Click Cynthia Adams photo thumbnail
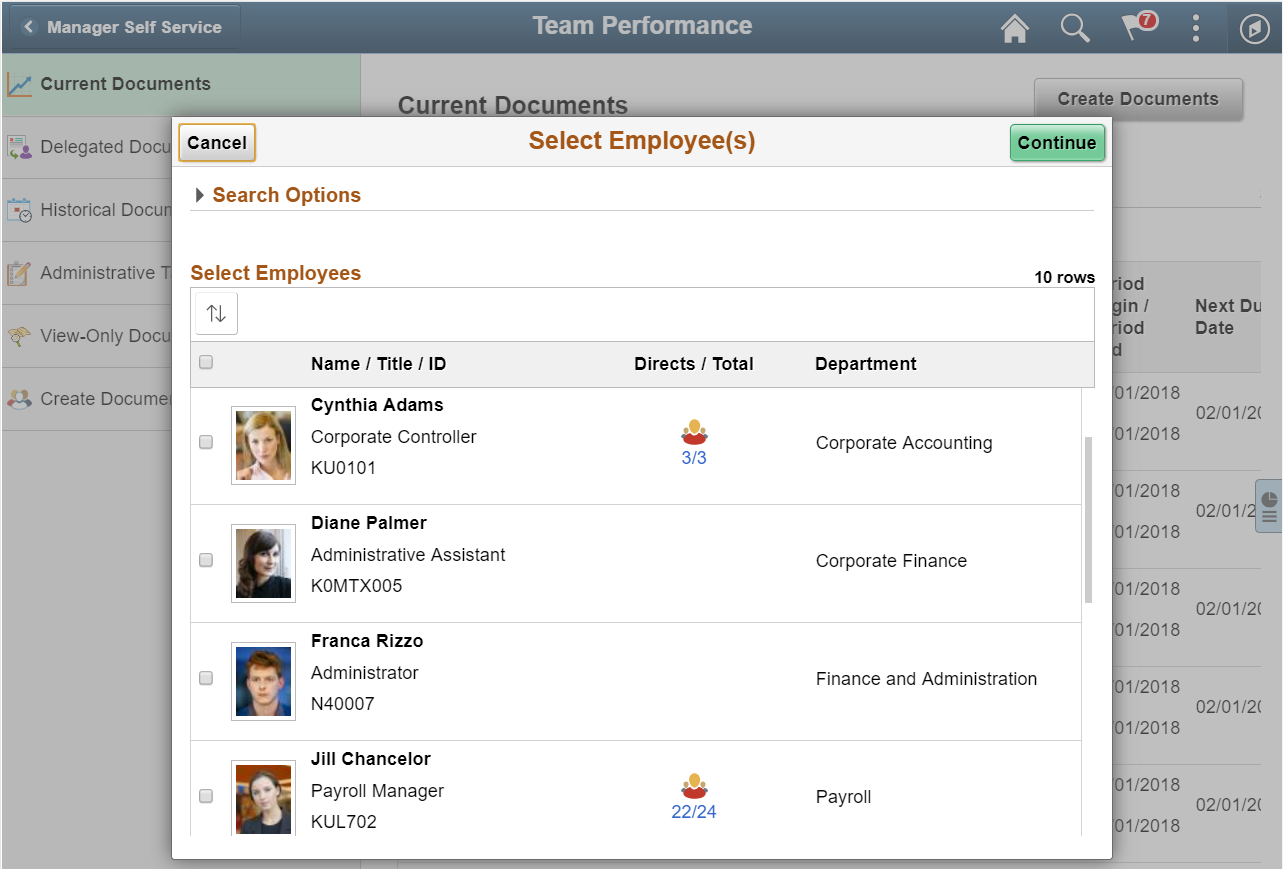 coord(263,445)
